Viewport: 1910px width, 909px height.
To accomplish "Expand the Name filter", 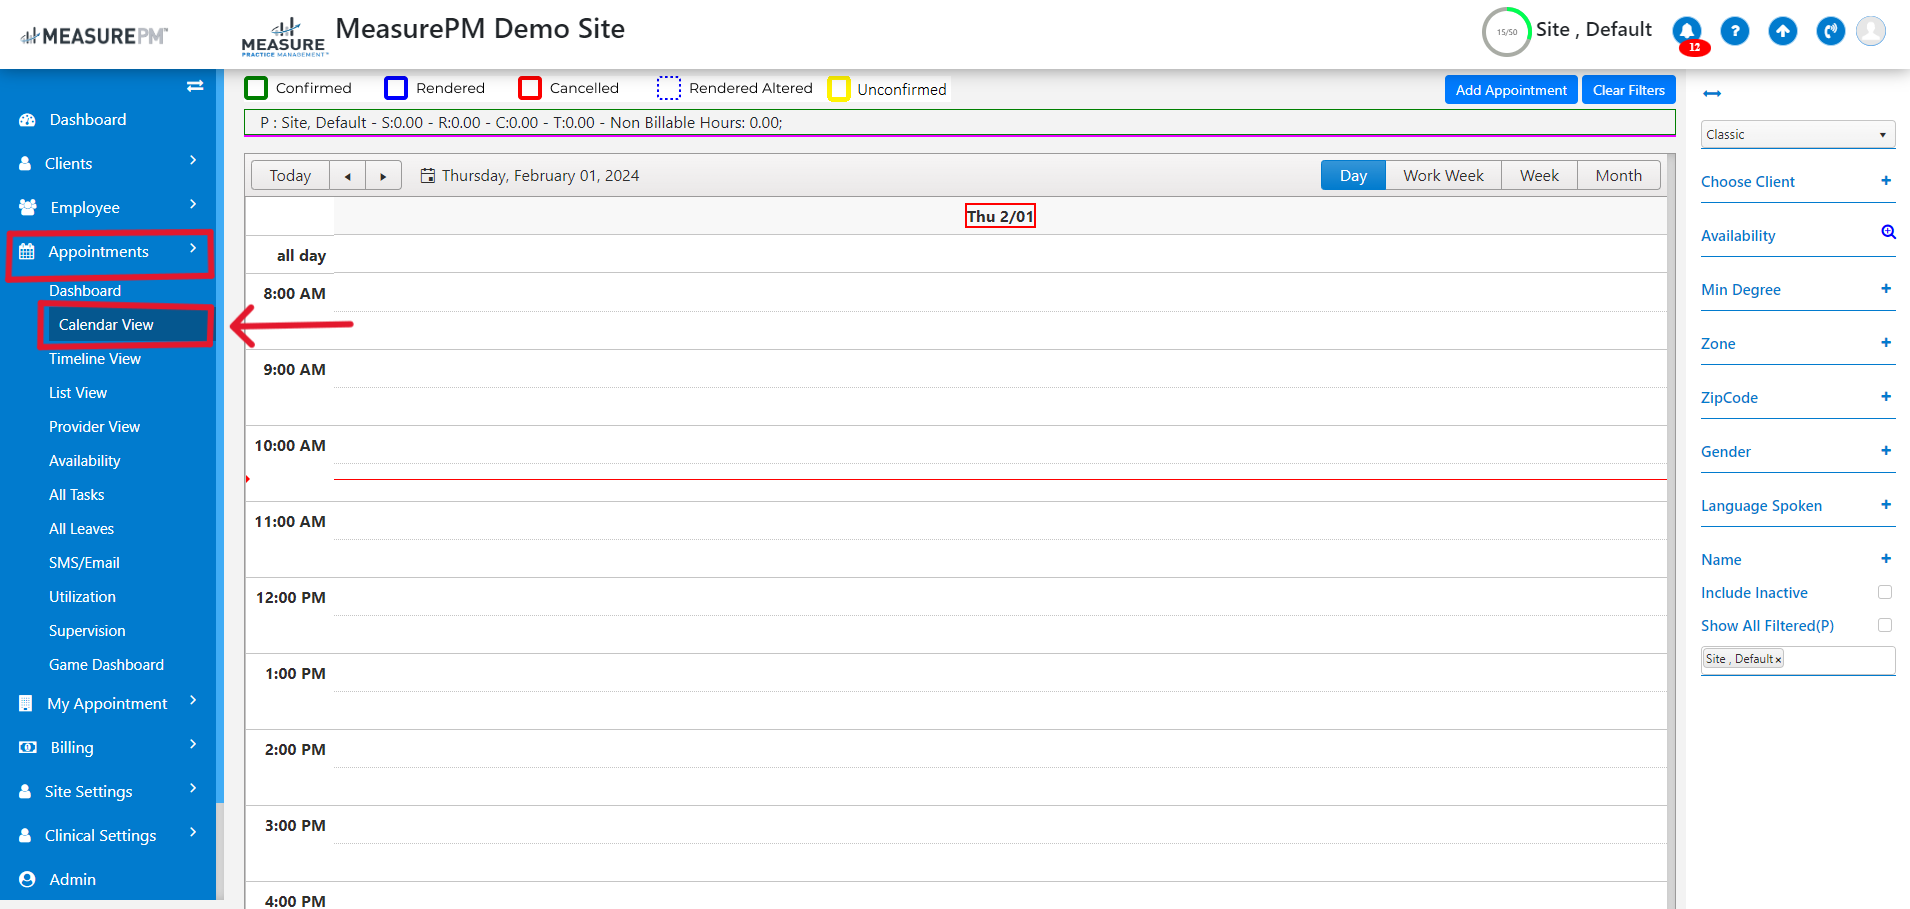I will click(1886, 559).
